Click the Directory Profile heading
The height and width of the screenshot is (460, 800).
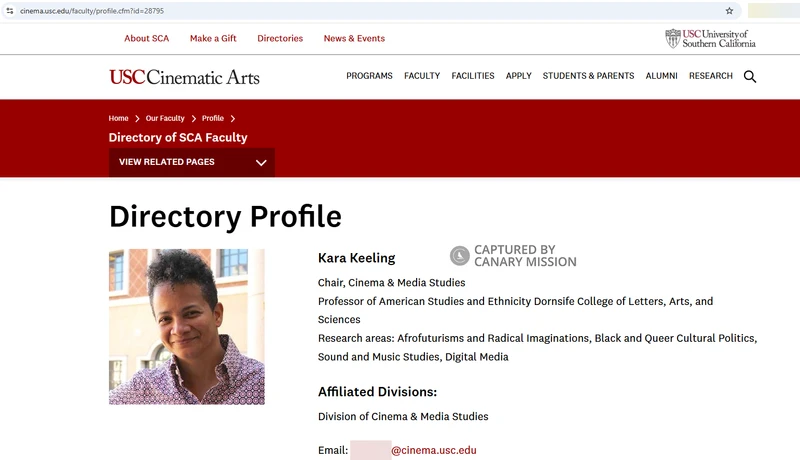pyautogui.click(x=225, y=217)
